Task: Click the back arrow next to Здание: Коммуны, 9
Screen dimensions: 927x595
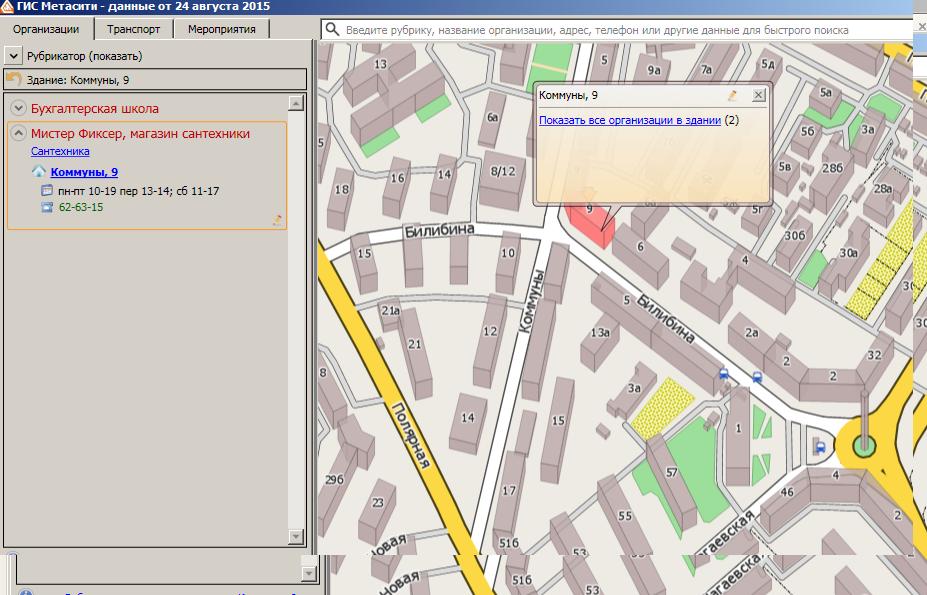Action: pos(13,79)
